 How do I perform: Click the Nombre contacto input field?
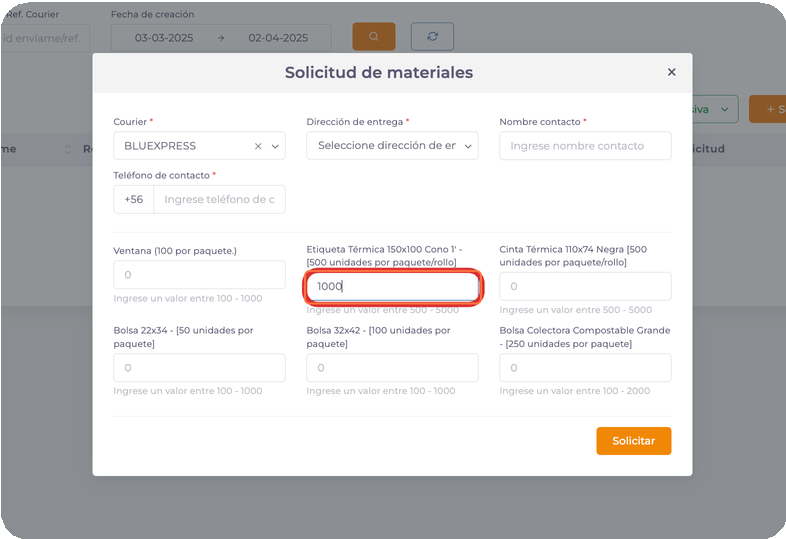[585, 146]
